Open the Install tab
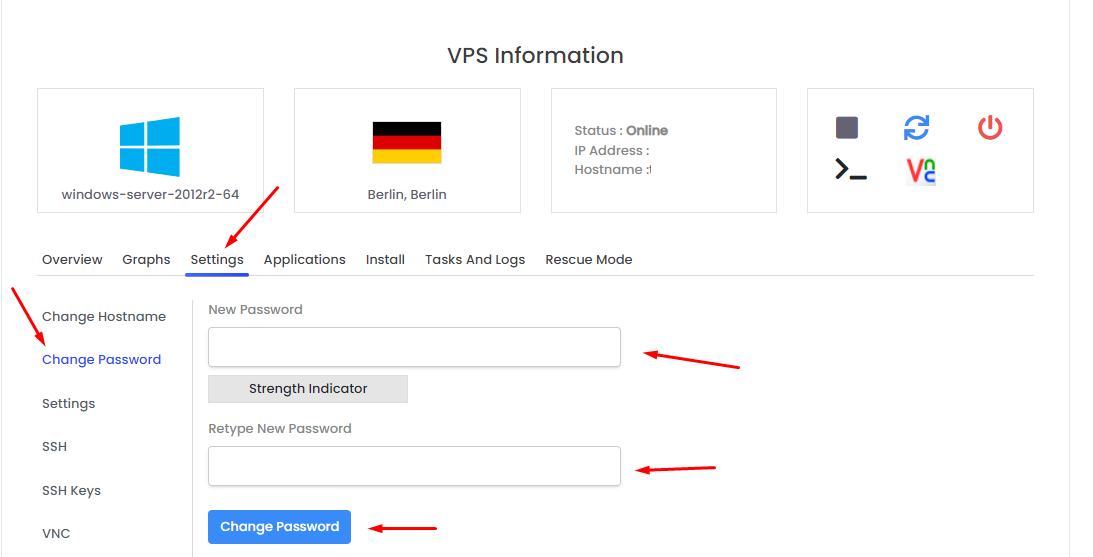The image size is (1093, 557). tap(385, 259)
